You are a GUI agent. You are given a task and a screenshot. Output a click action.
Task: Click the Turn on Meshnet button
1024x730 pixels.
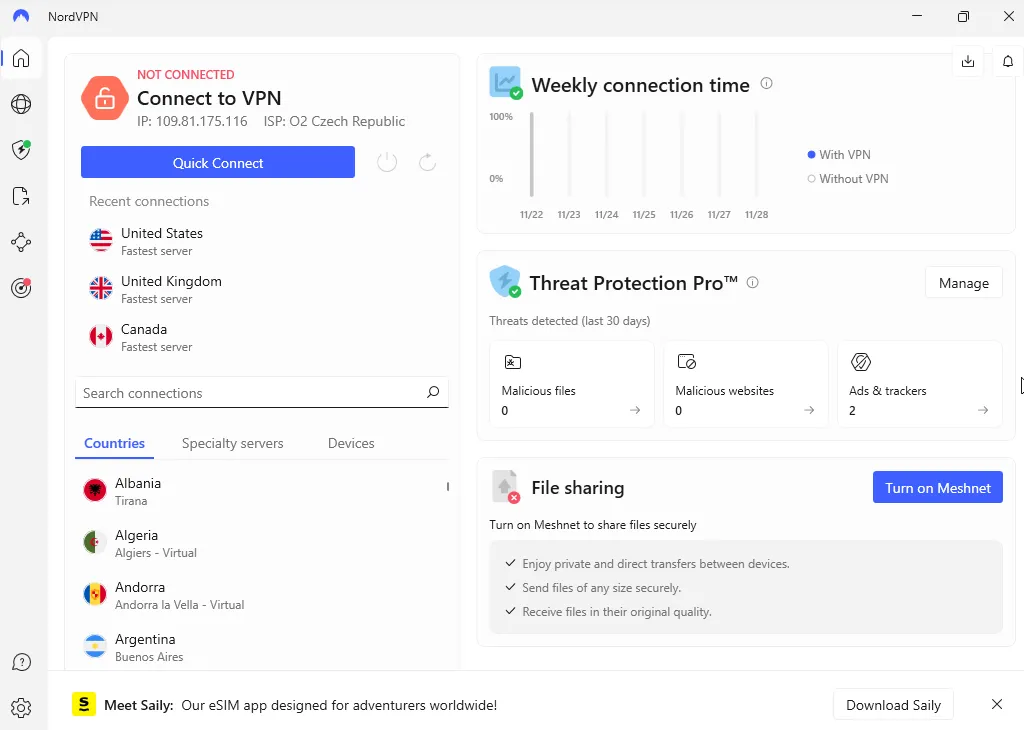pyautogui.click(x=937, y=488)
